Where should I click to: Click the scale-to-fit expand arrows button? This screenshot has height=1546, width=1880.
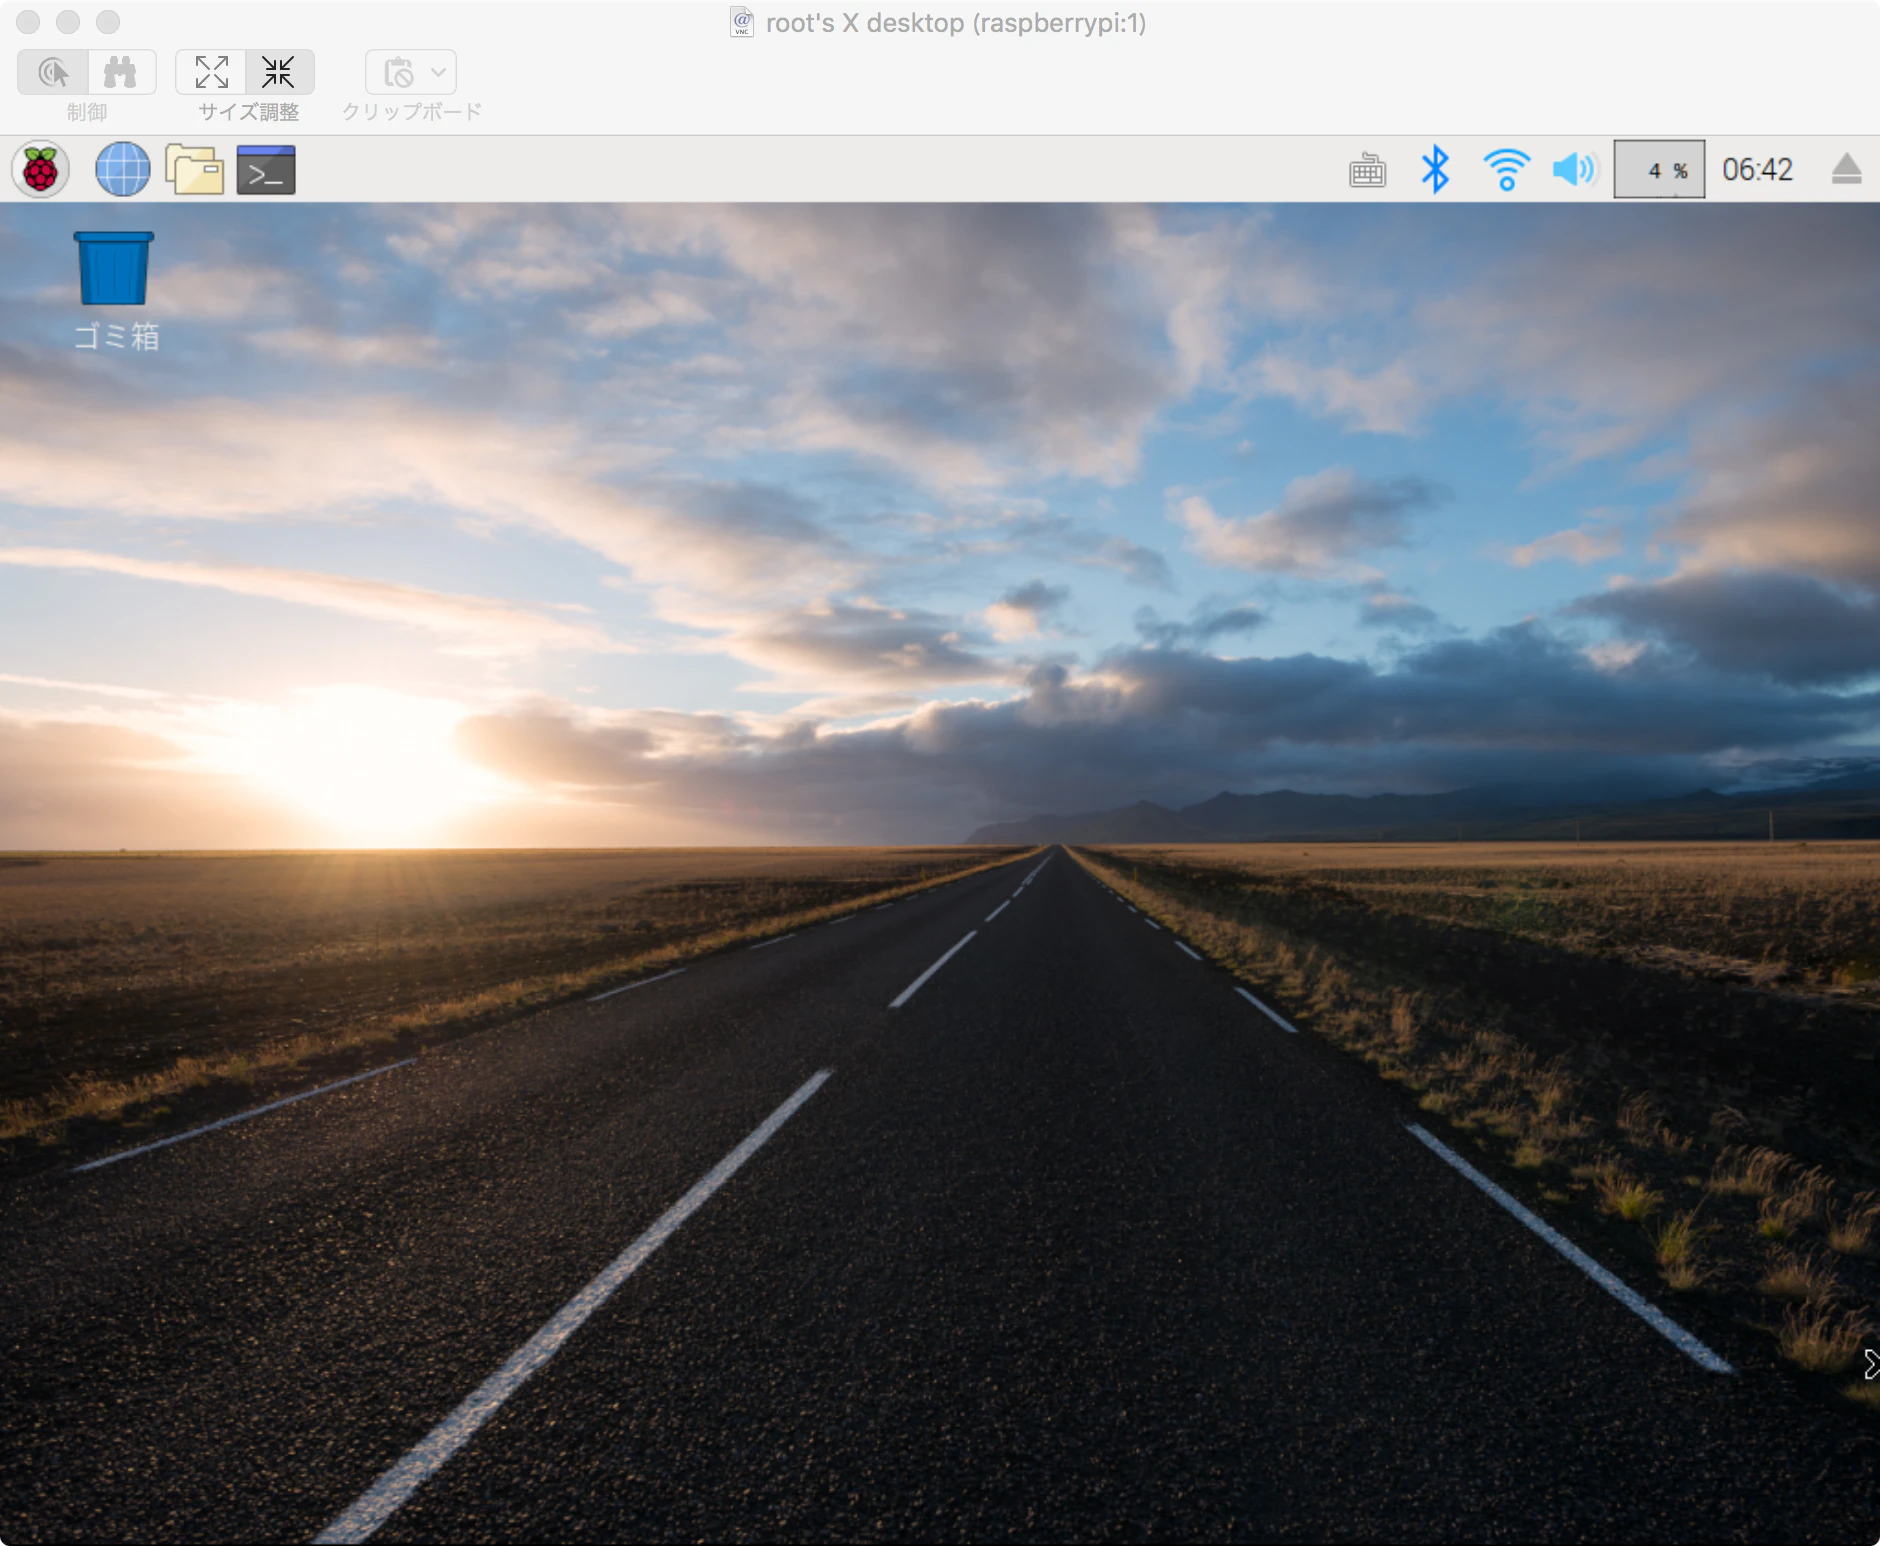211,72
